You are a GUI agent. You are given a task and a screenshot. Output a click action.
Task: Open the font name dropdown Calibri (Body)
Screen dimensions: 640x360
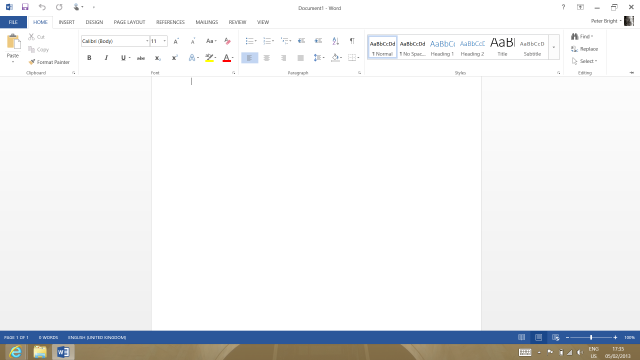click(x=147, y=41)
